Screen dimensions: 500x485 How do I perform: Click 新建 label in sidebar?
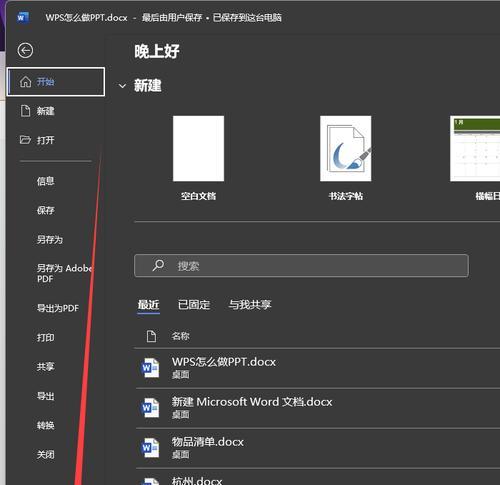[45, 111]
